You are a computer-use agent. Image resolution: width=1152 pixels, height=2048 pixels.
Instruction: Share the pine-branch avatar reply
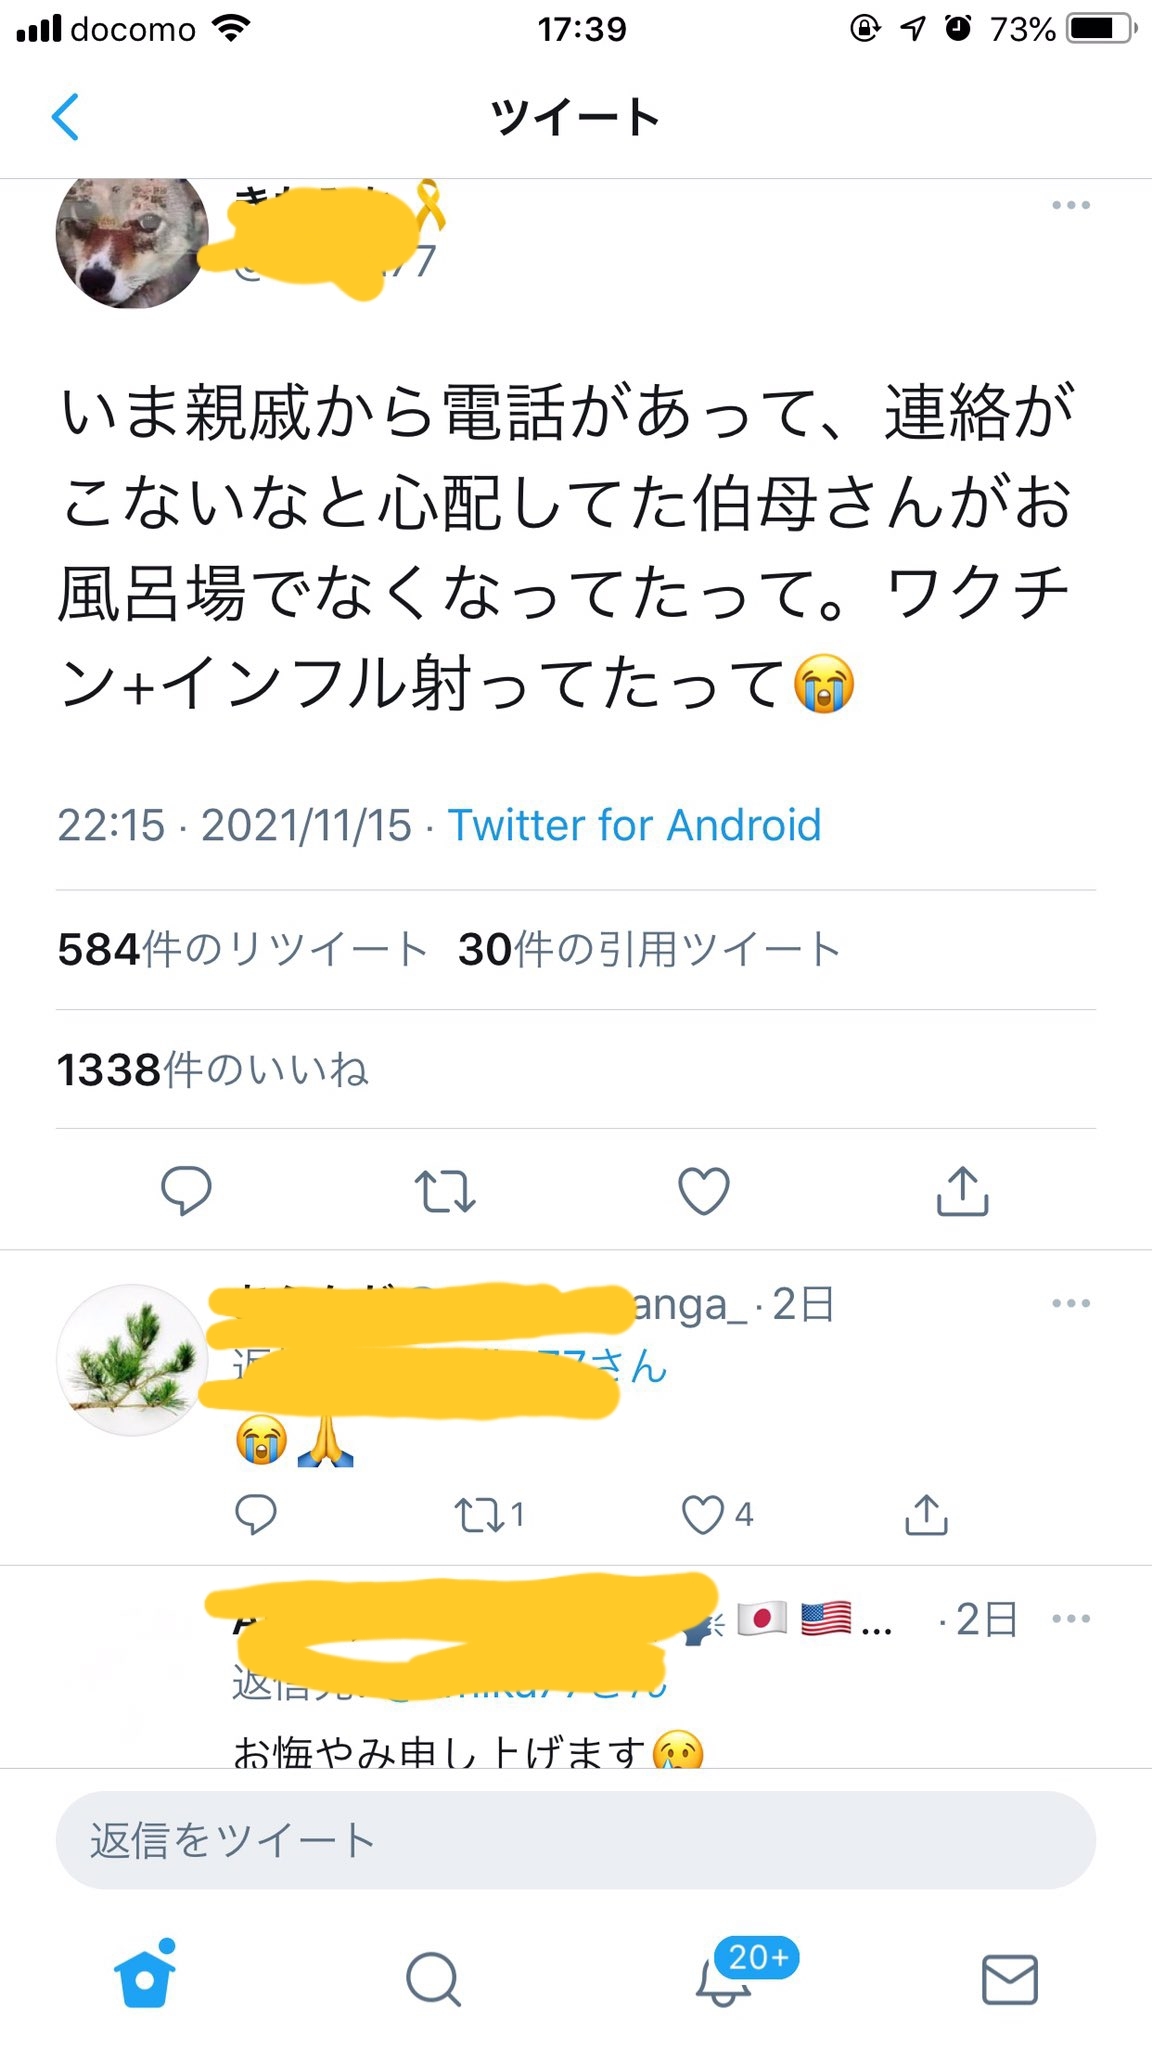tap(926, 1515)
